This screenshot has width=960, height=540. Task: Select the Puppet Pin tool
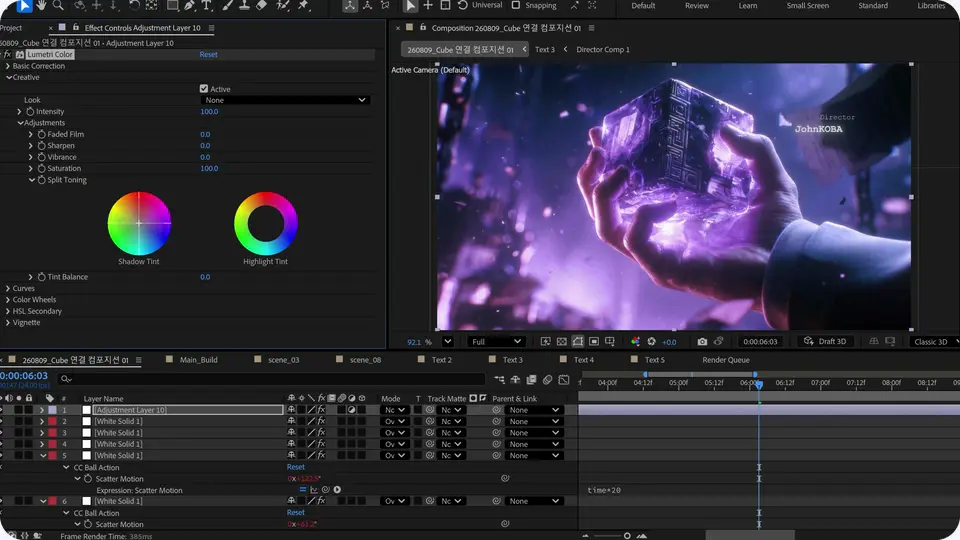303,6
